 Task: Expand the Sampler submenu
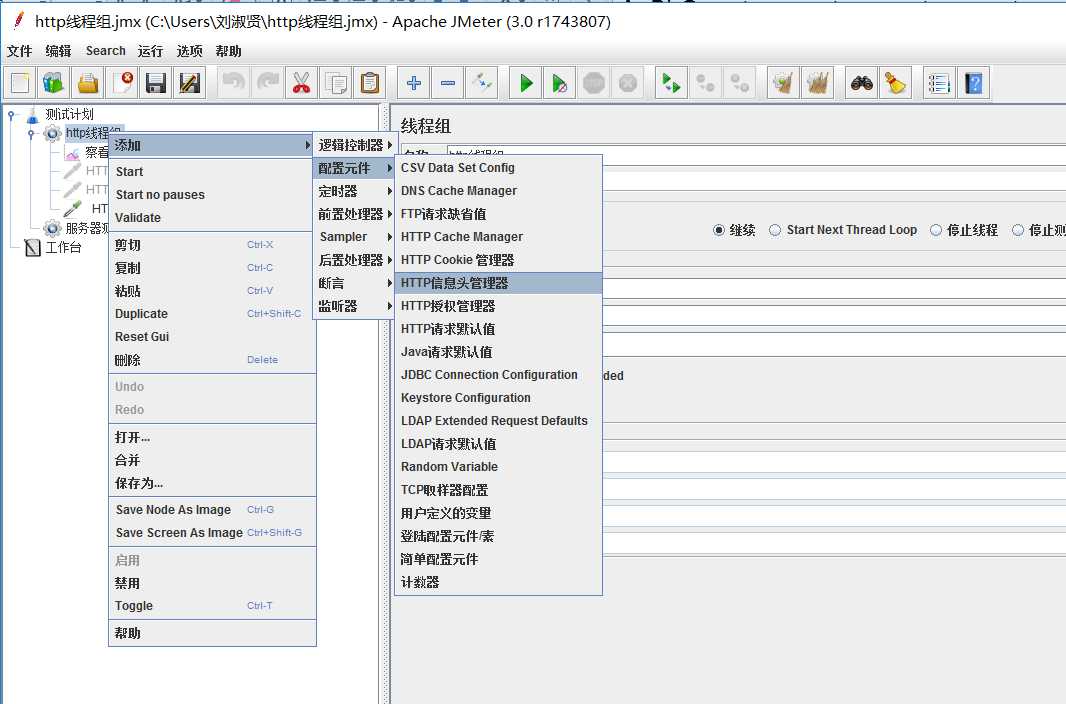(x=354, y=237)
